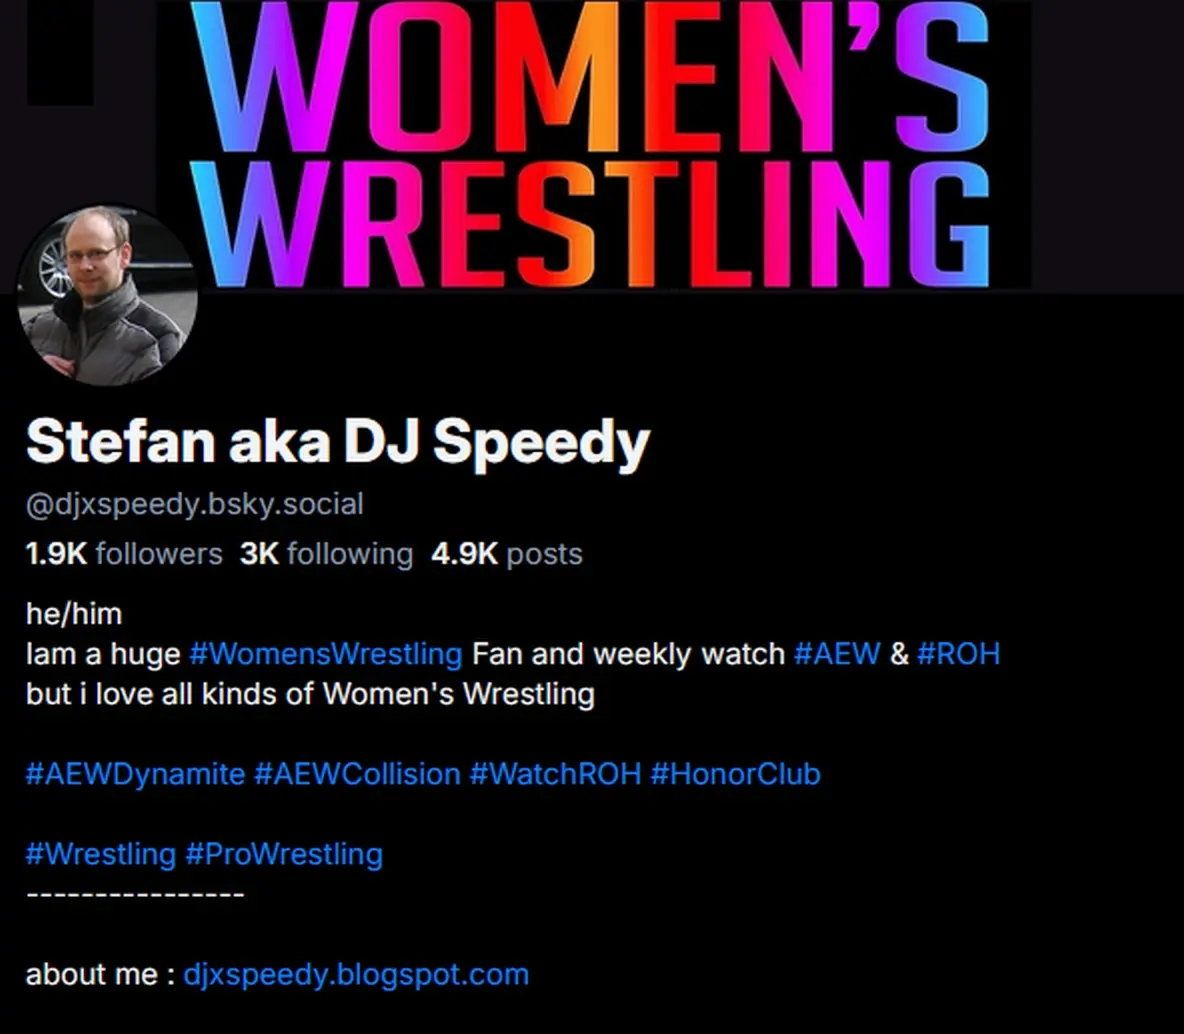Open the #WomensWrestling hashtag
This screenshot has height=1034, width=1184.
click(325, 654)
